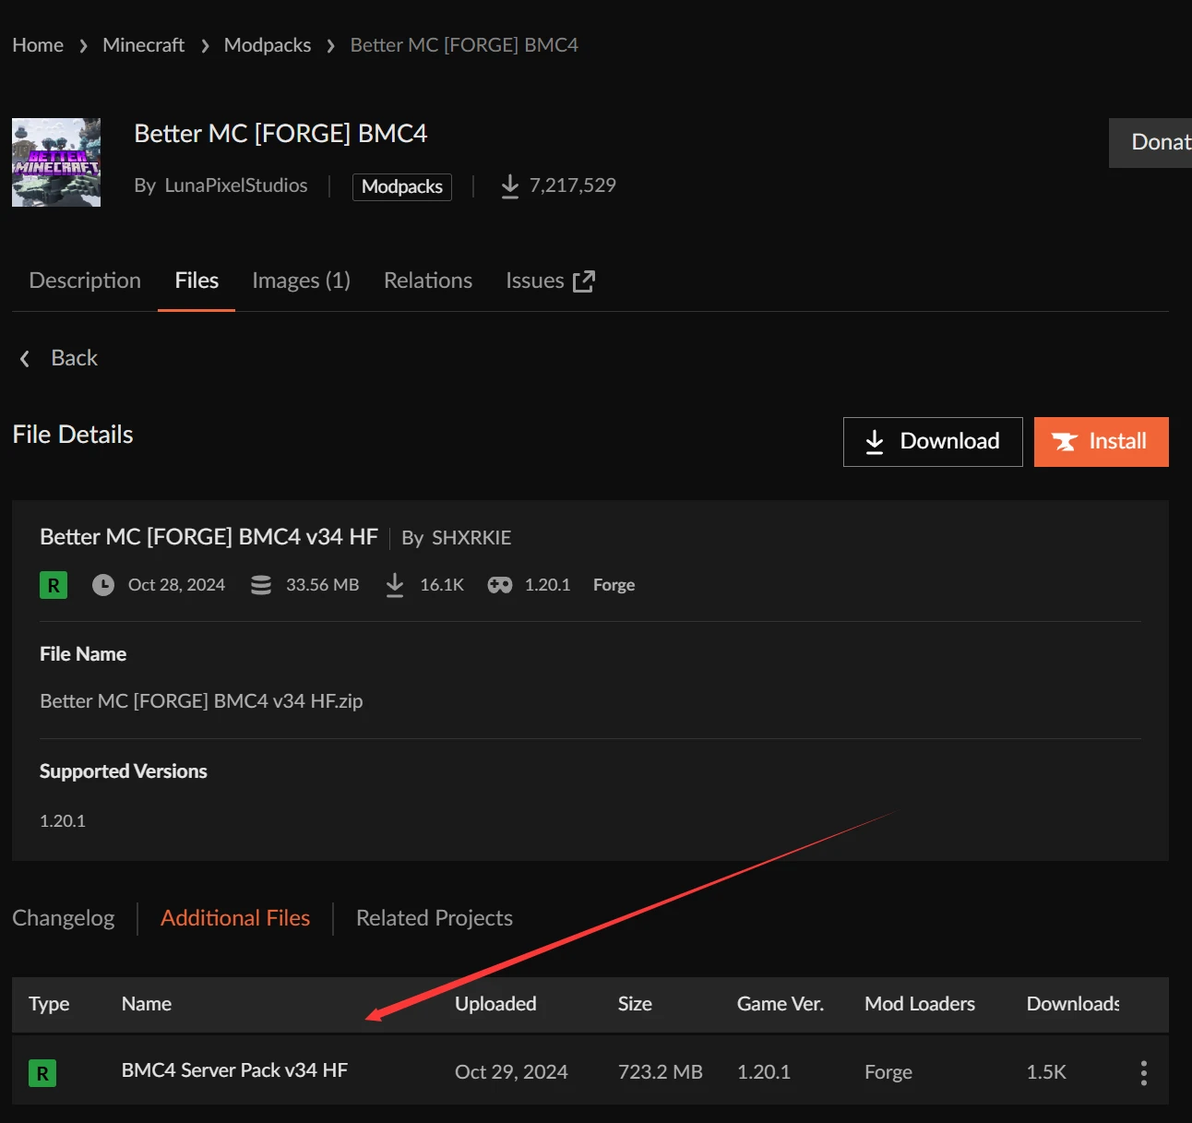Click the Back chevron arrow icon
The height and width of the screenshot is (1123, 1192).
pyautogui.click(x=25, y=358)
